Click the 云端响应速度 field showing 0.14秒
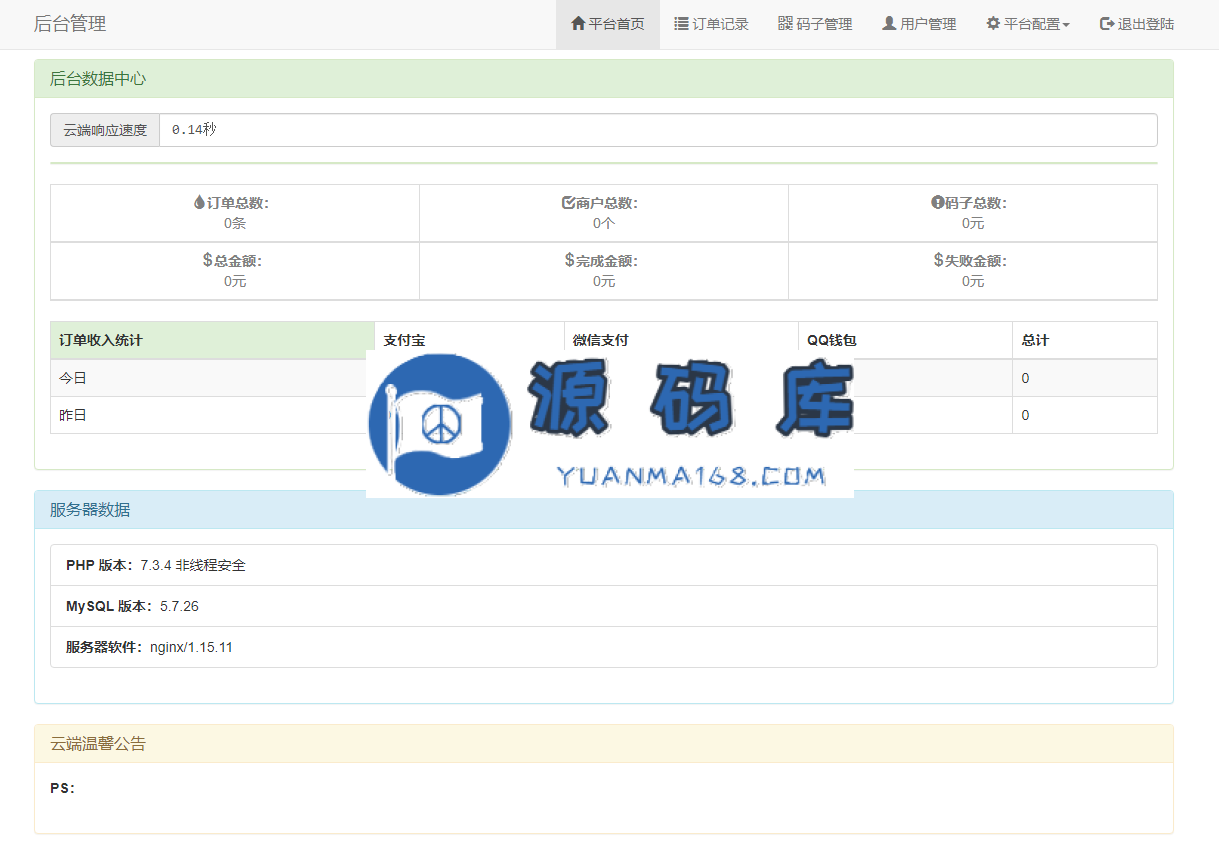The image size is (1219, 848). click(x=658, y=130)
